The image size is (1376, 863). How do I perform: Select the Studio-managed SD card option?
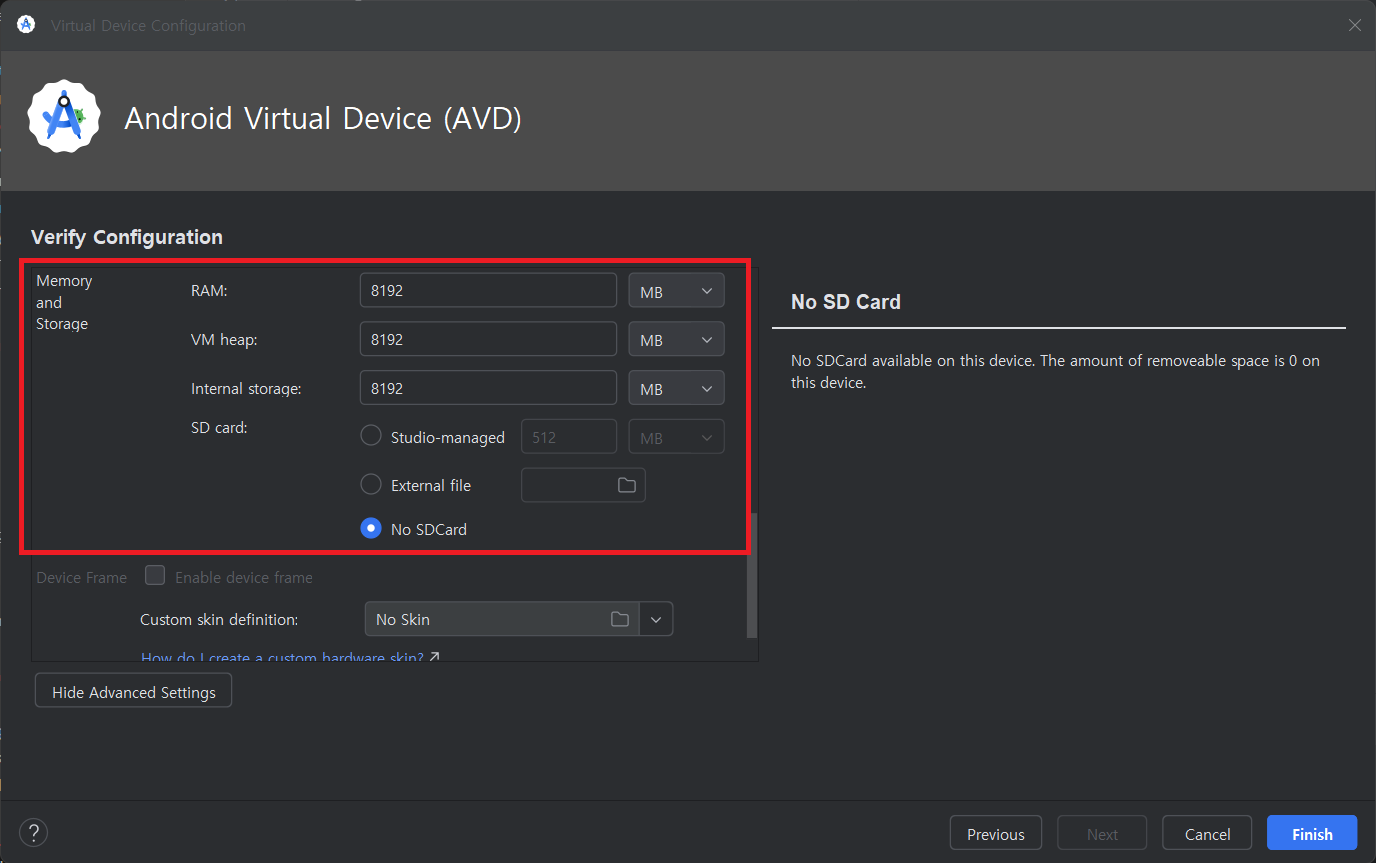pos(371,436)
